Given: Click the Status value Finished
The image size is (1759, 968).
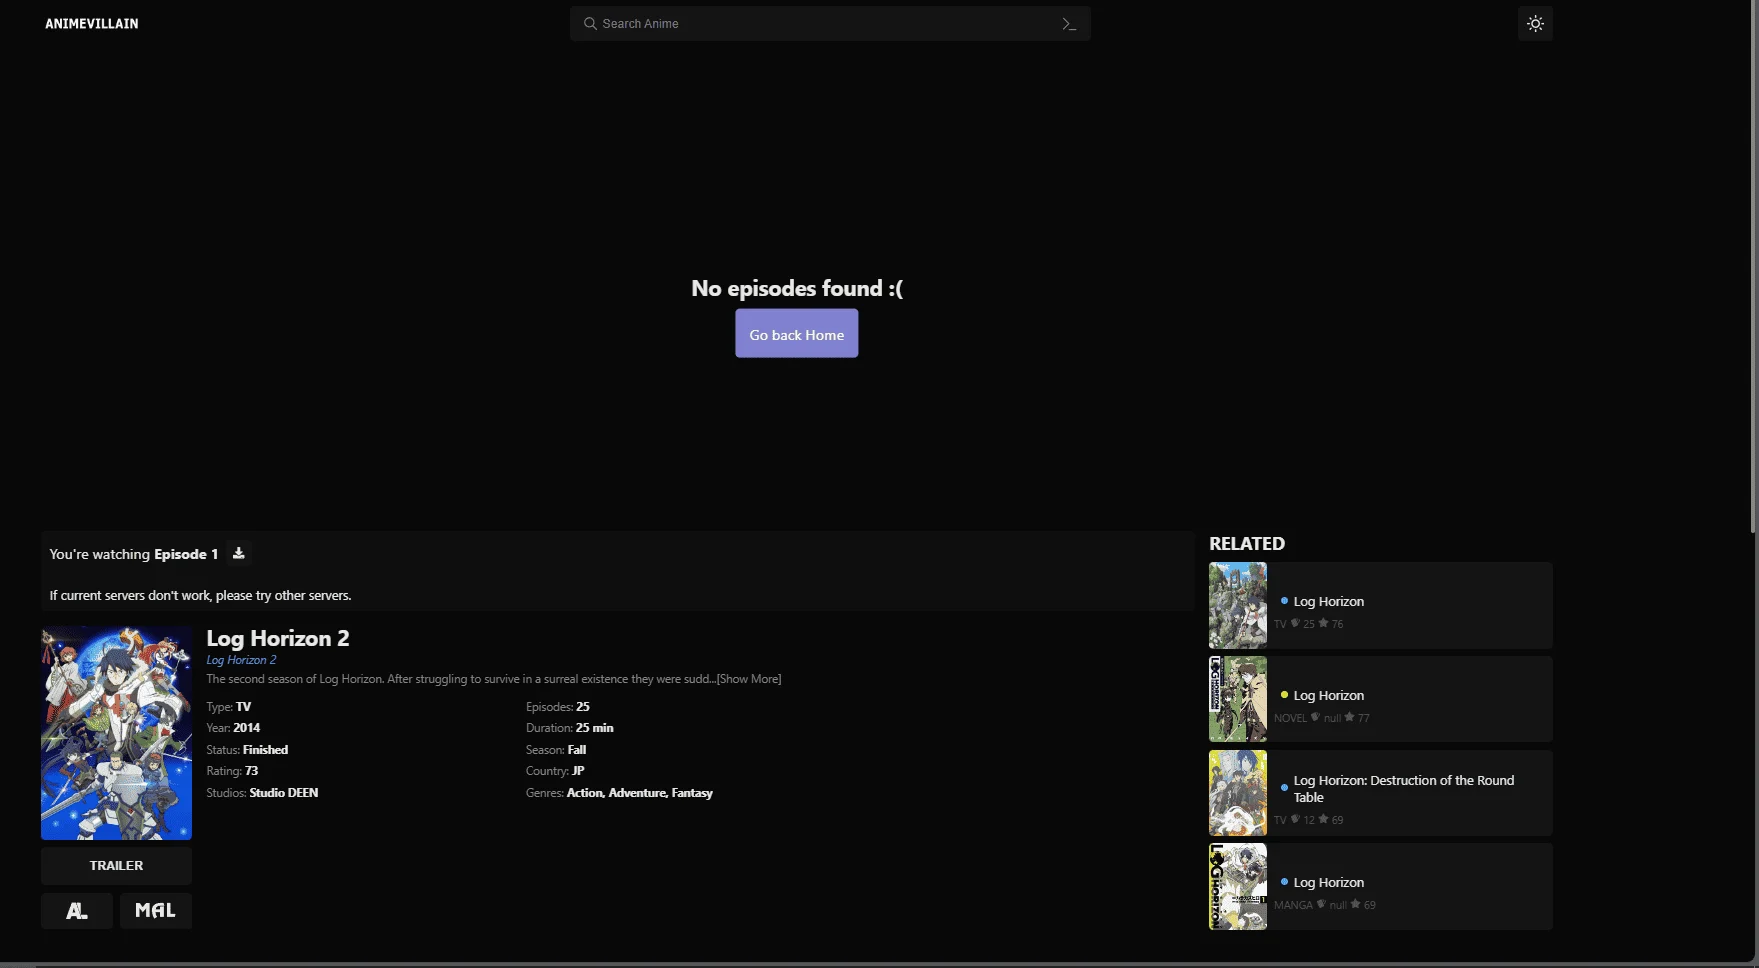Looking at the screenshot, I should point(265,750).
